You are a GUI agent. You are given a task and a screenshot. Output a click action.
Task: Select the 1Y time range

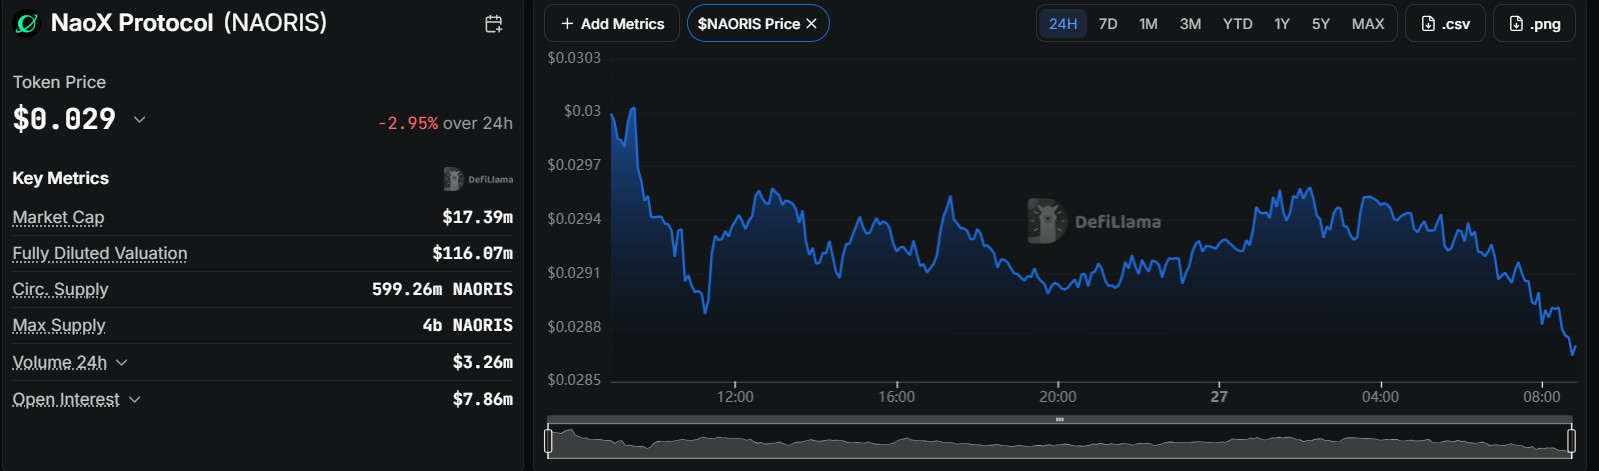1282,23
